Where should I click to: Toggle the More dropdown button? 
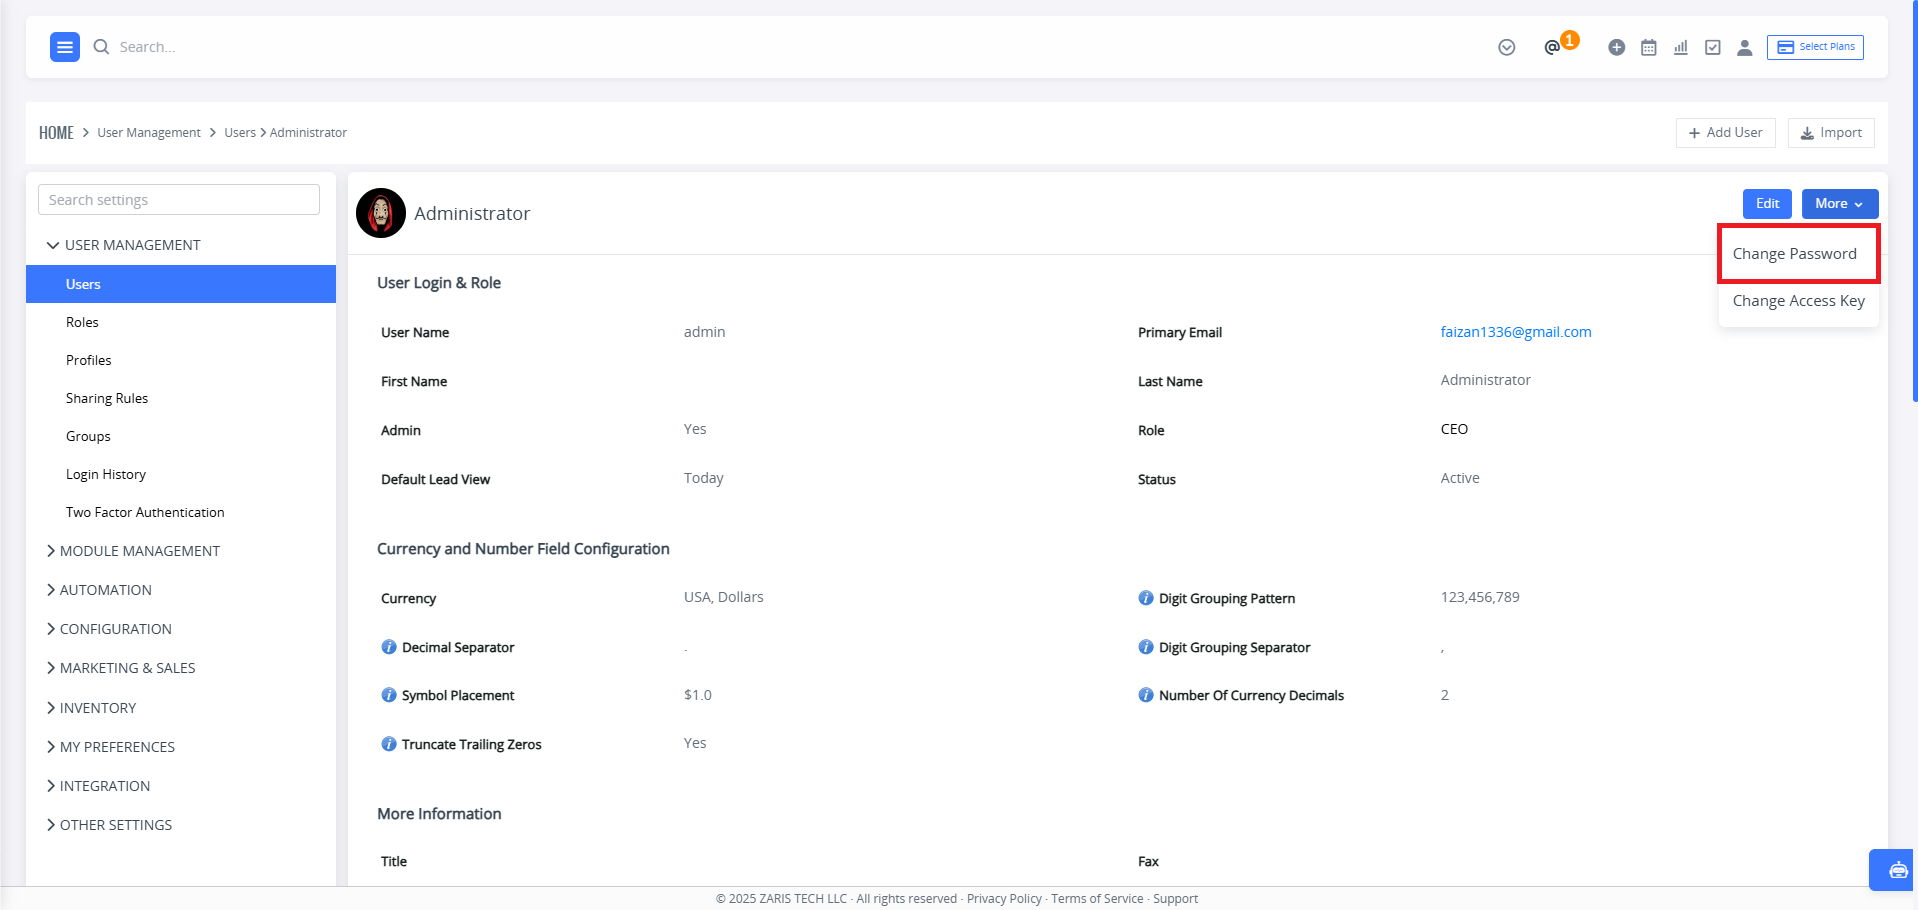tap(1840, 203)
